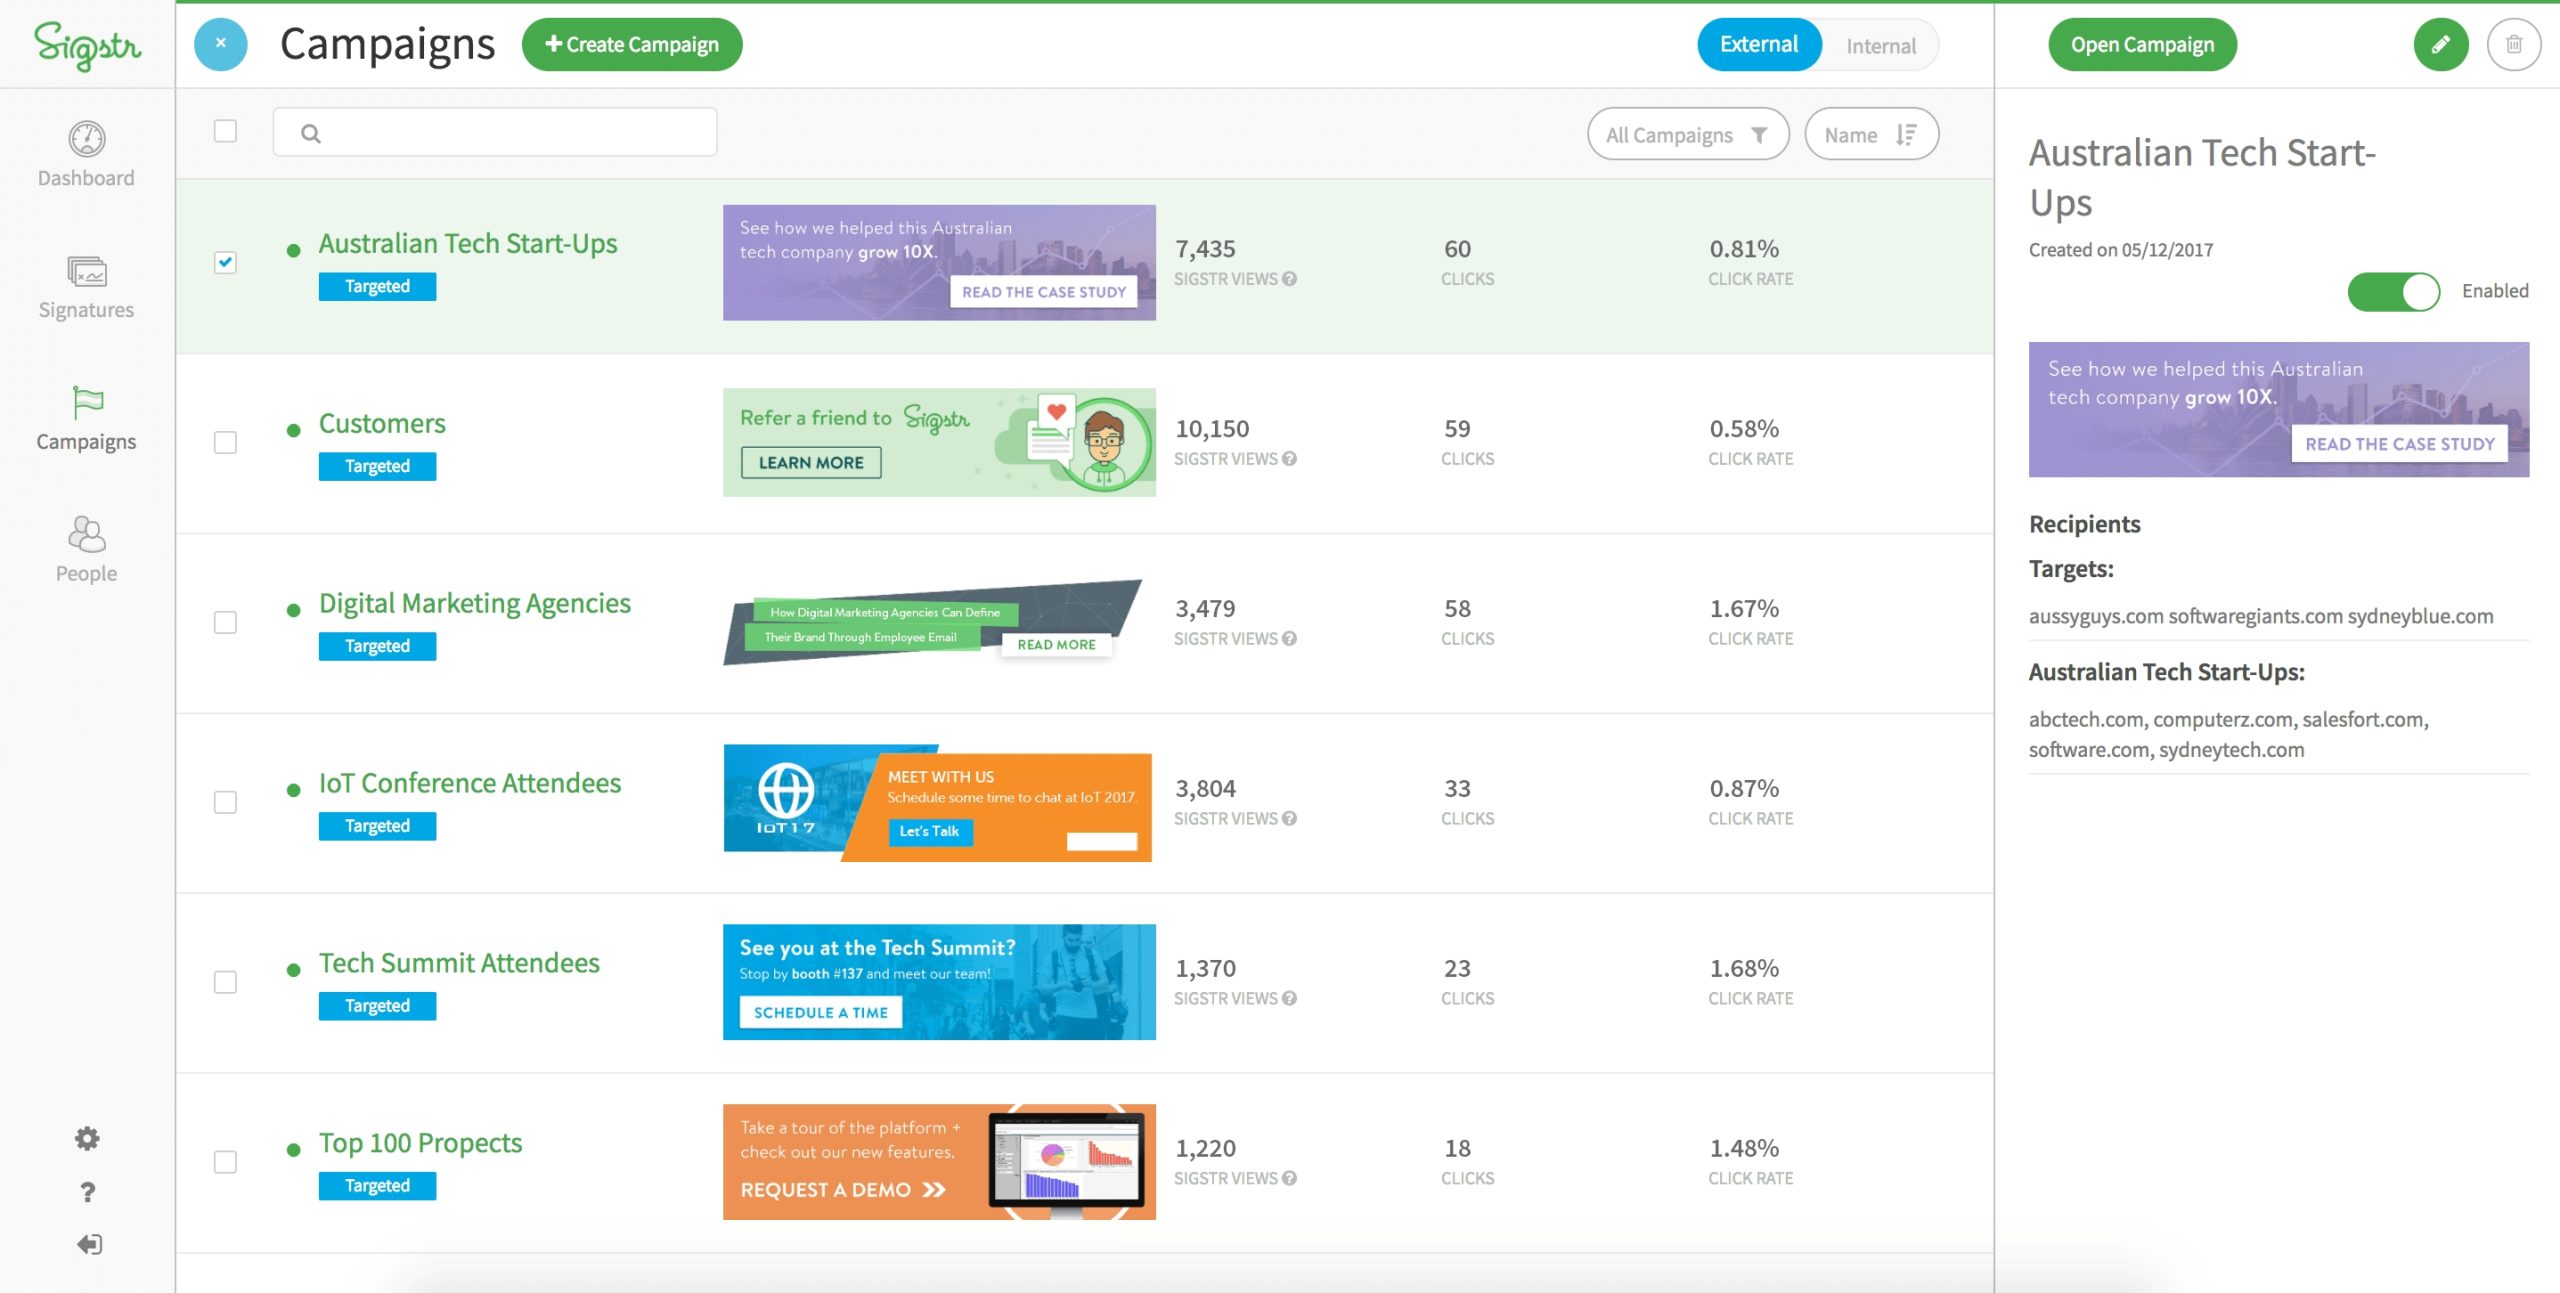
Task: Click the search magnifier icon
Action: point(311,133)
